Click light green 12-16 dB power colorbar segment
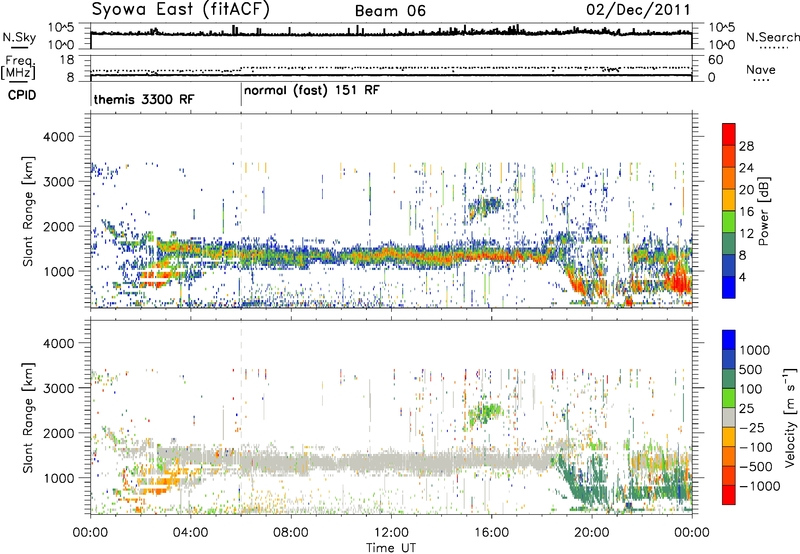This screenshot has height=554, width=800. coord(729,221)
